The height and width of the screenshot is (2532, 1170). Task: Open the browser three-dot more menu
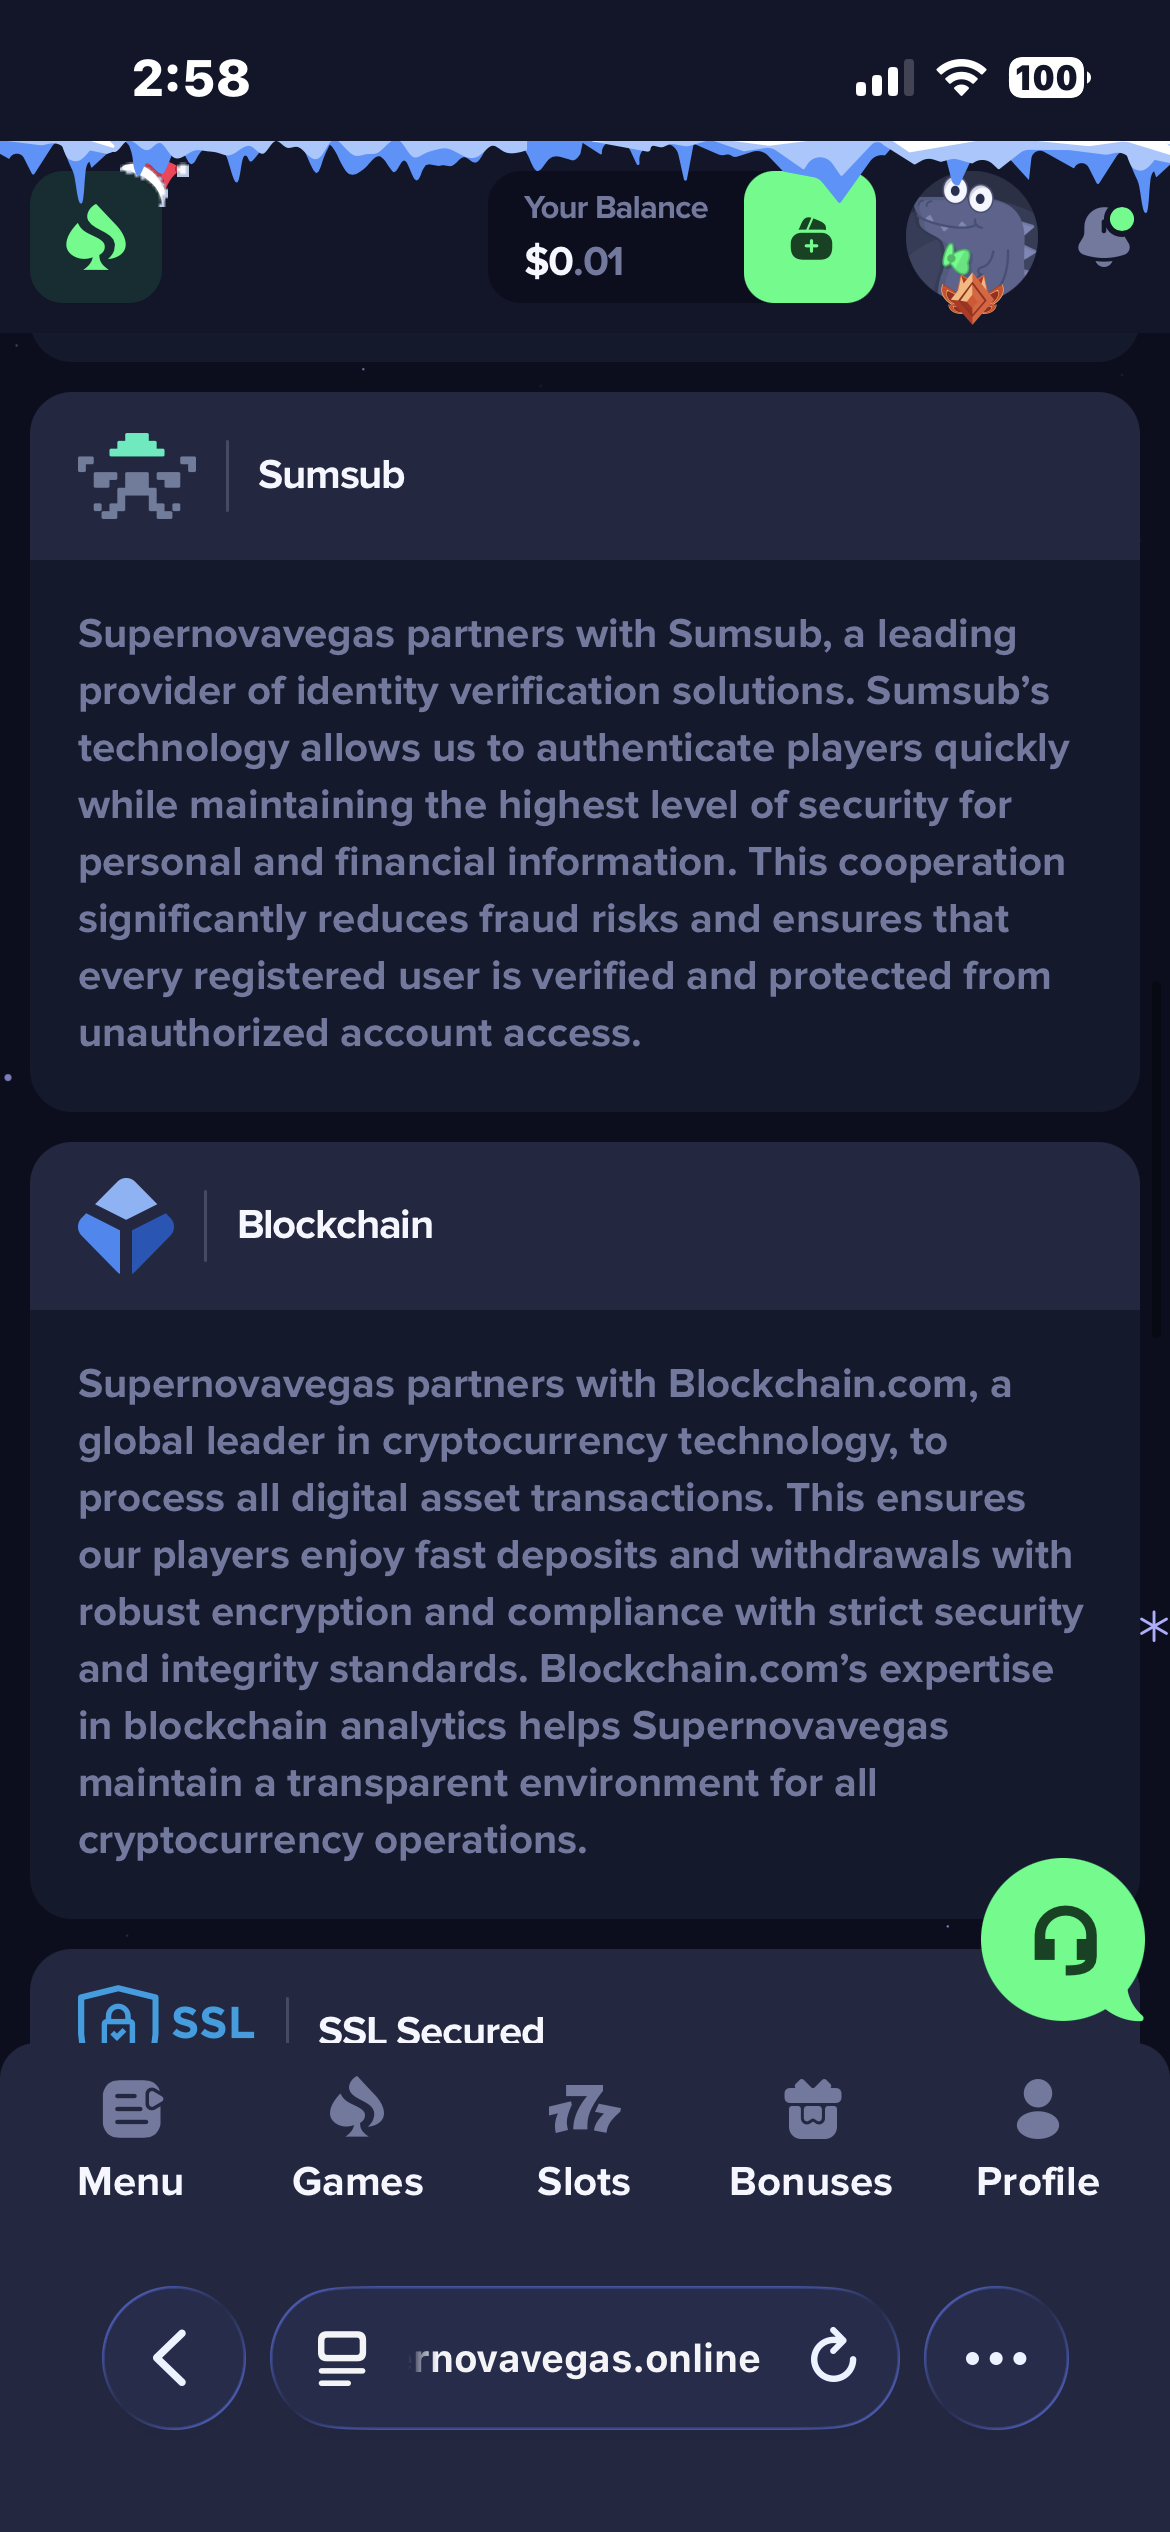coord(996,2358)
